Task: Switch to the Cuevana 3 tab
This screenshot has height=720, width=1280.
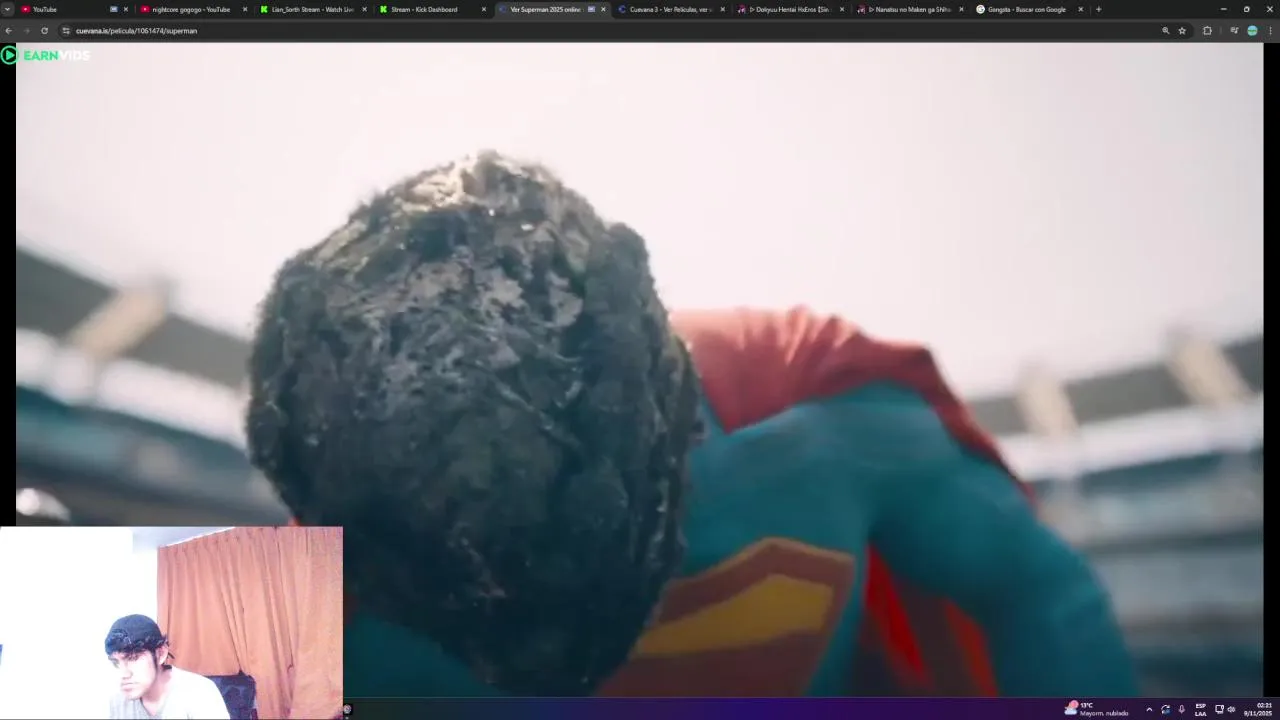Action: coord(671,9)
